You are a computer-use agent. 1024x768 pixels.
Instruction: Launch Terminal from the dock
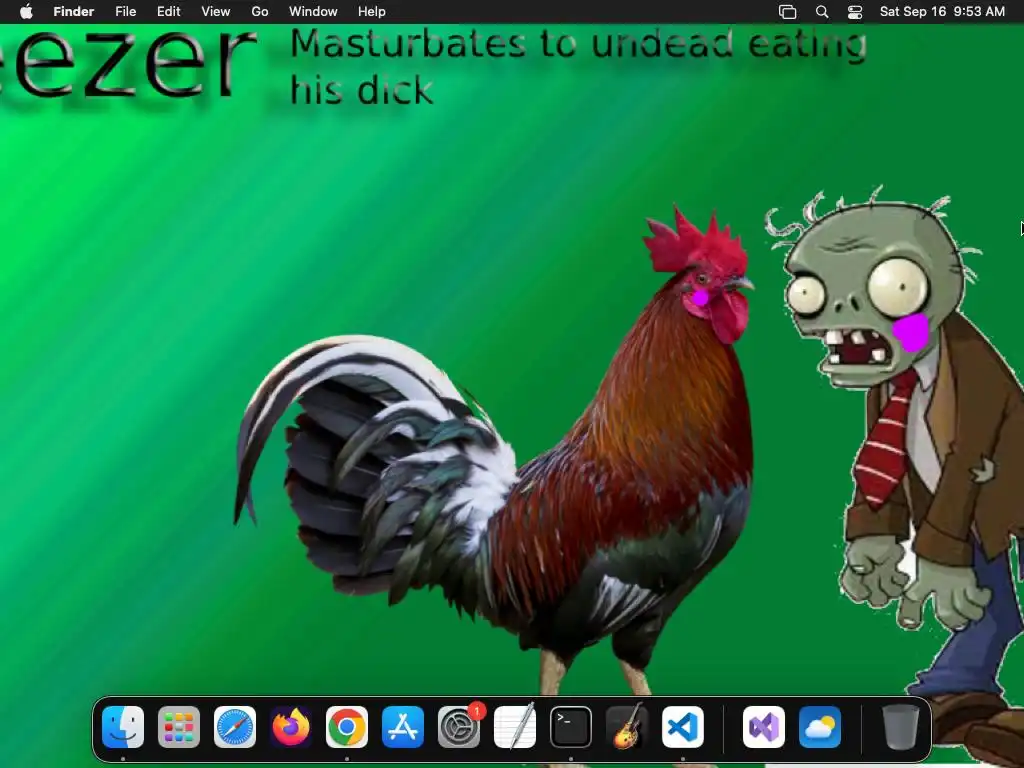[x=571, y=727]
